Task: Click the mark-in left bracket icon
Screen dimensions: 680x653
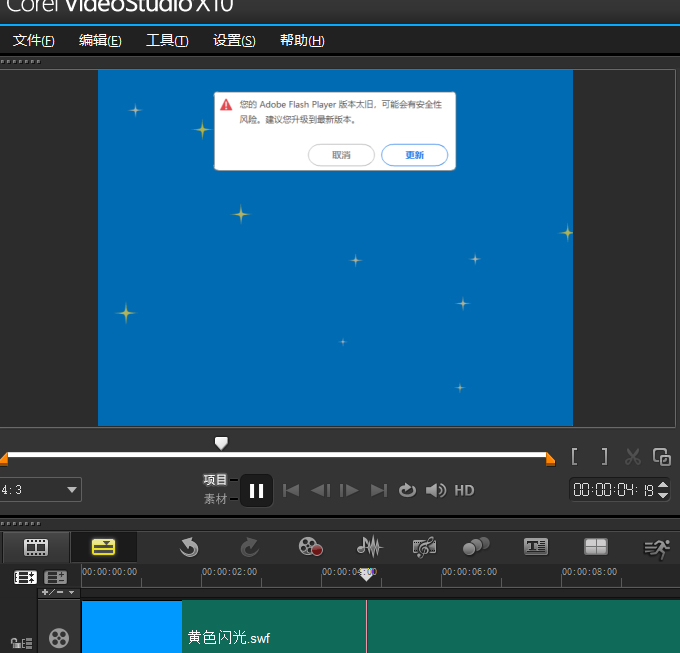Action: click(574, 457)
